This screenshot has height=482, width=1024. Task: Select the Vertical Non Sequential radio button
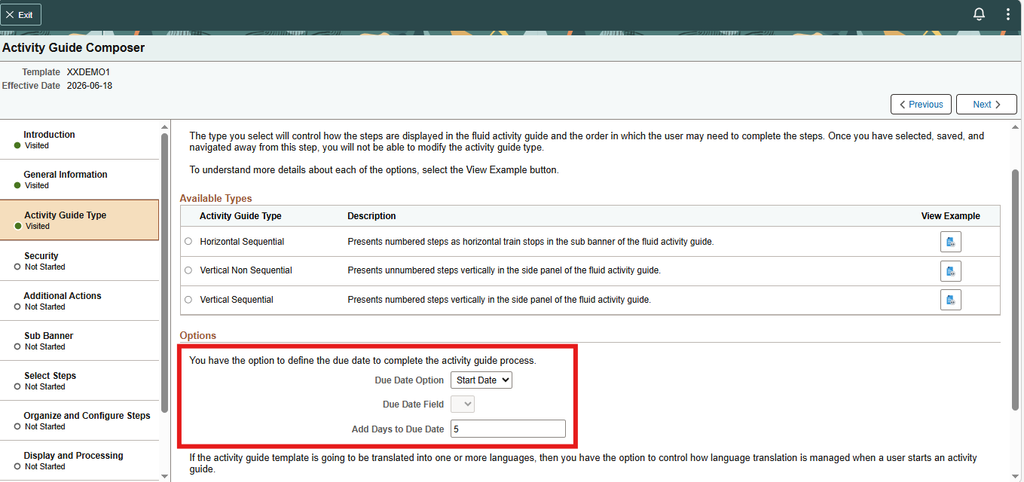click(x=188, y=270)
